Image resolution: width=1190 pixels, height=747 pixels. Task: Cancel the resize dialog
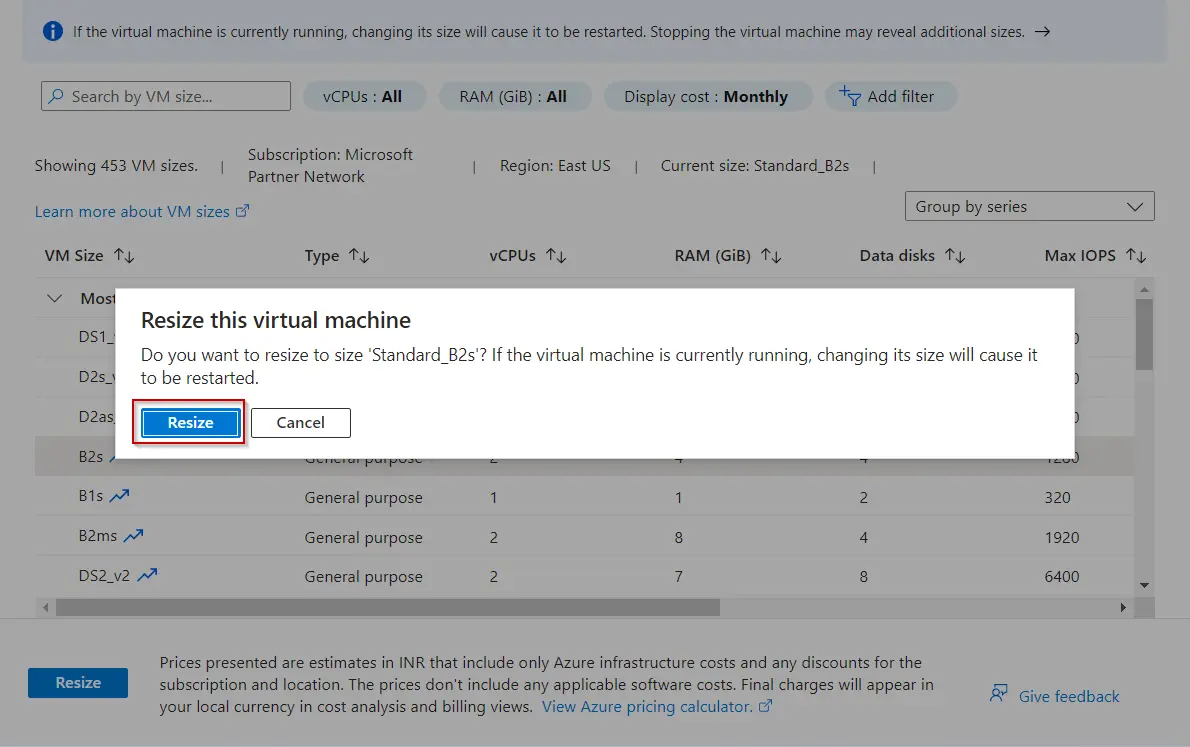tap(300, 423)
